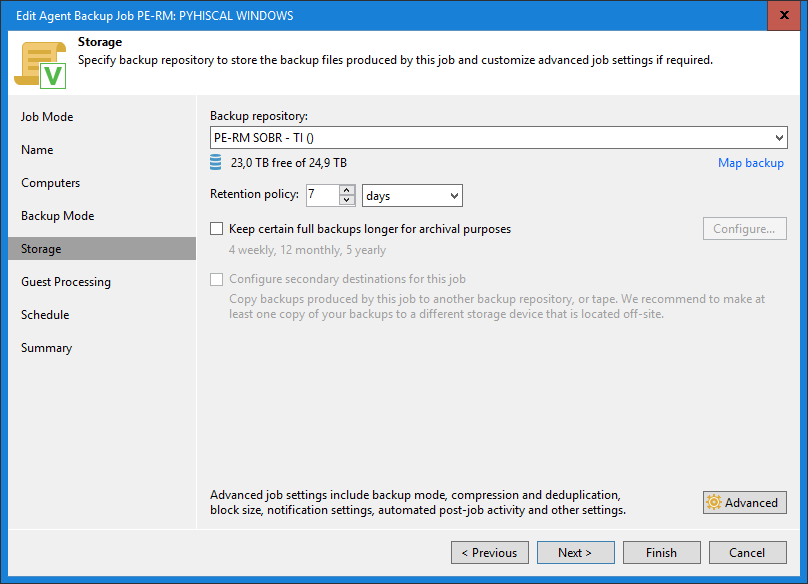Enable keeping full backups for archival

[216, 229]
